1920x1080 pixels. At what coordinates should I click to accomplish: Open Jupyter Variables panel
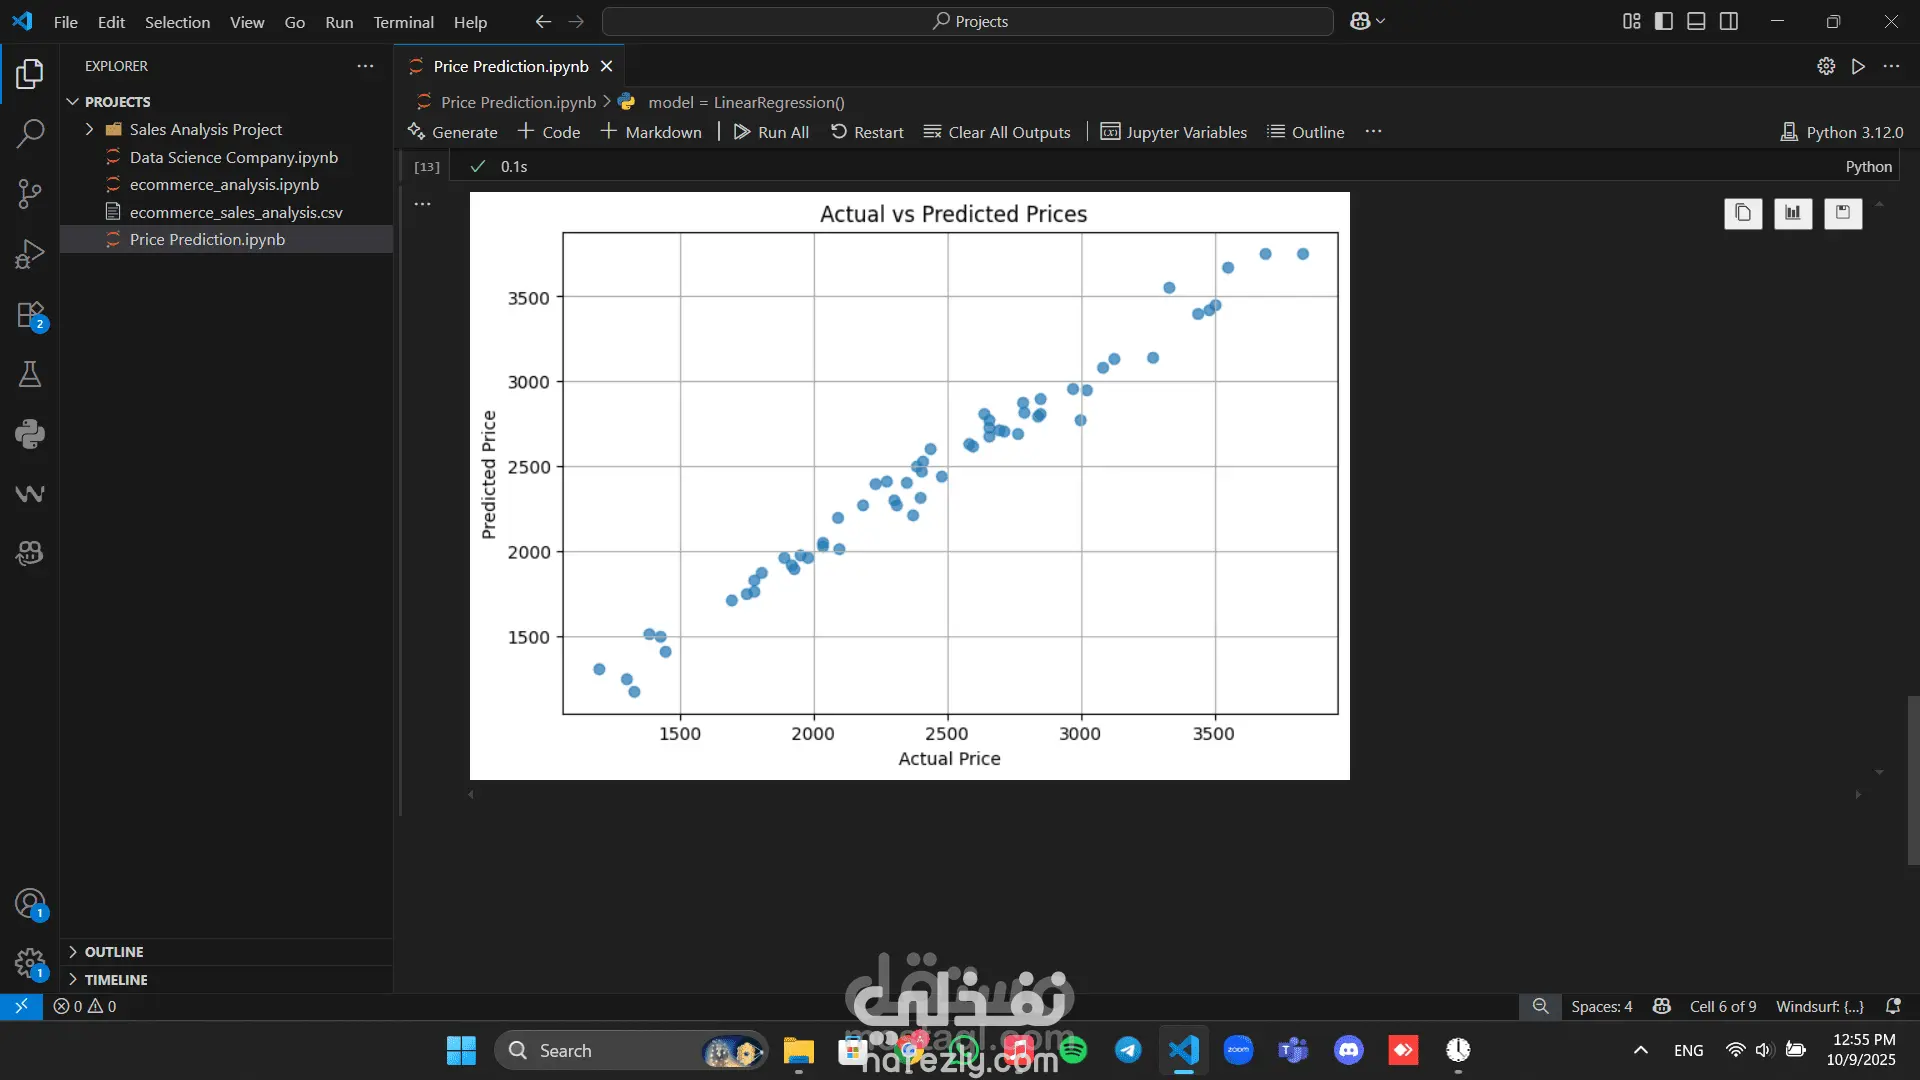pos(1174,132)
